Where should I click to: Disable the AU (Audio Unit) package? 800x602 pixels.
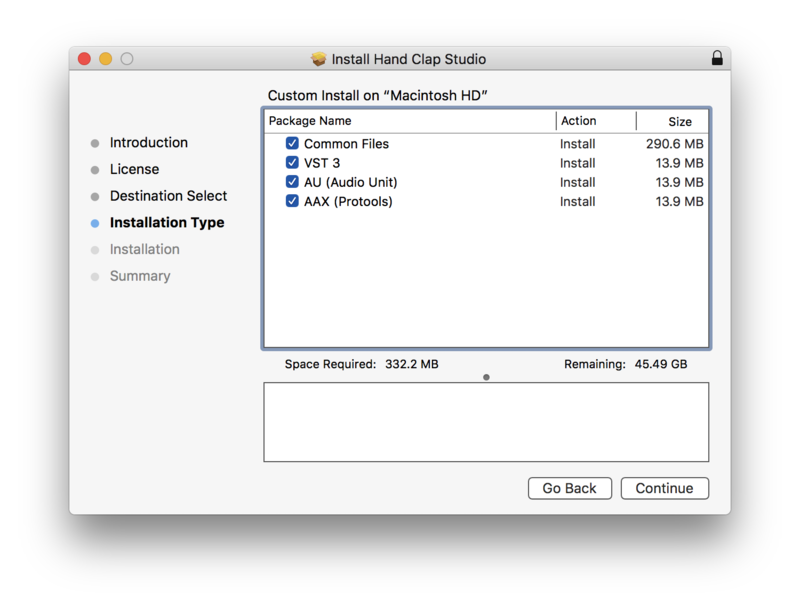(292, 182)
